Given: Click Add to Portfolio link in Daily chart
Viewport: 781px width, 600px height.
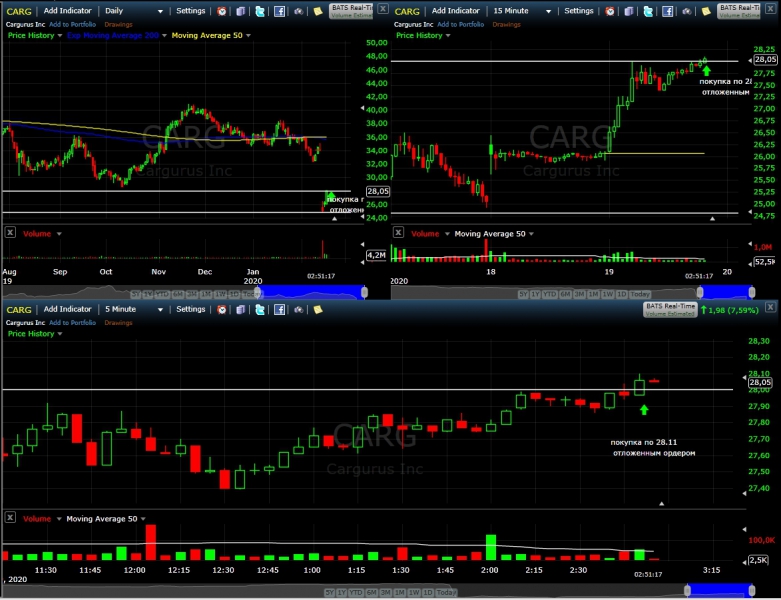Looking at the screenshot, I should click(72, 24).
